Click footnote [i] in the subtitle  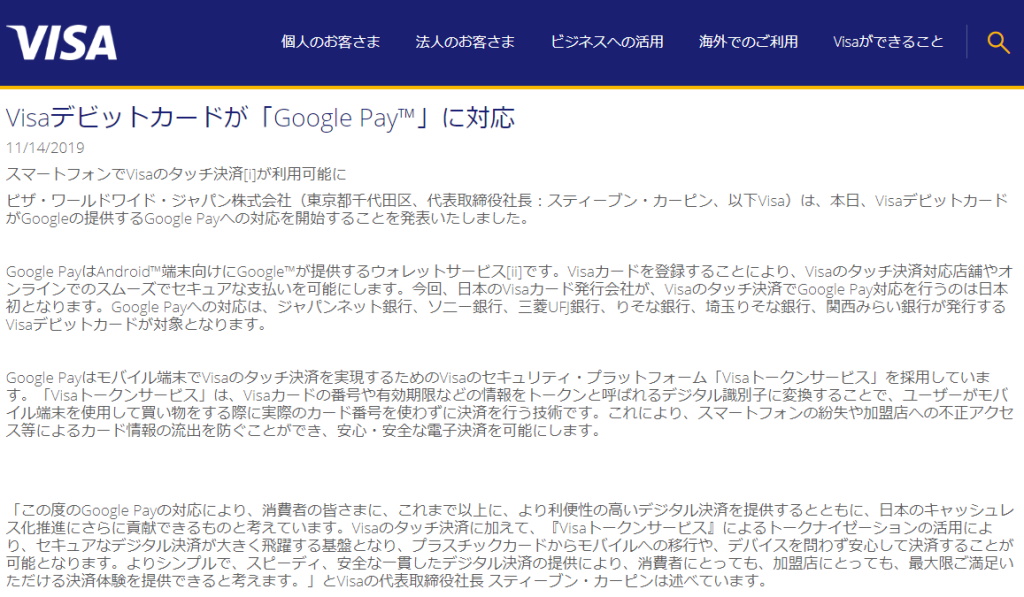[x=249, y=174]
